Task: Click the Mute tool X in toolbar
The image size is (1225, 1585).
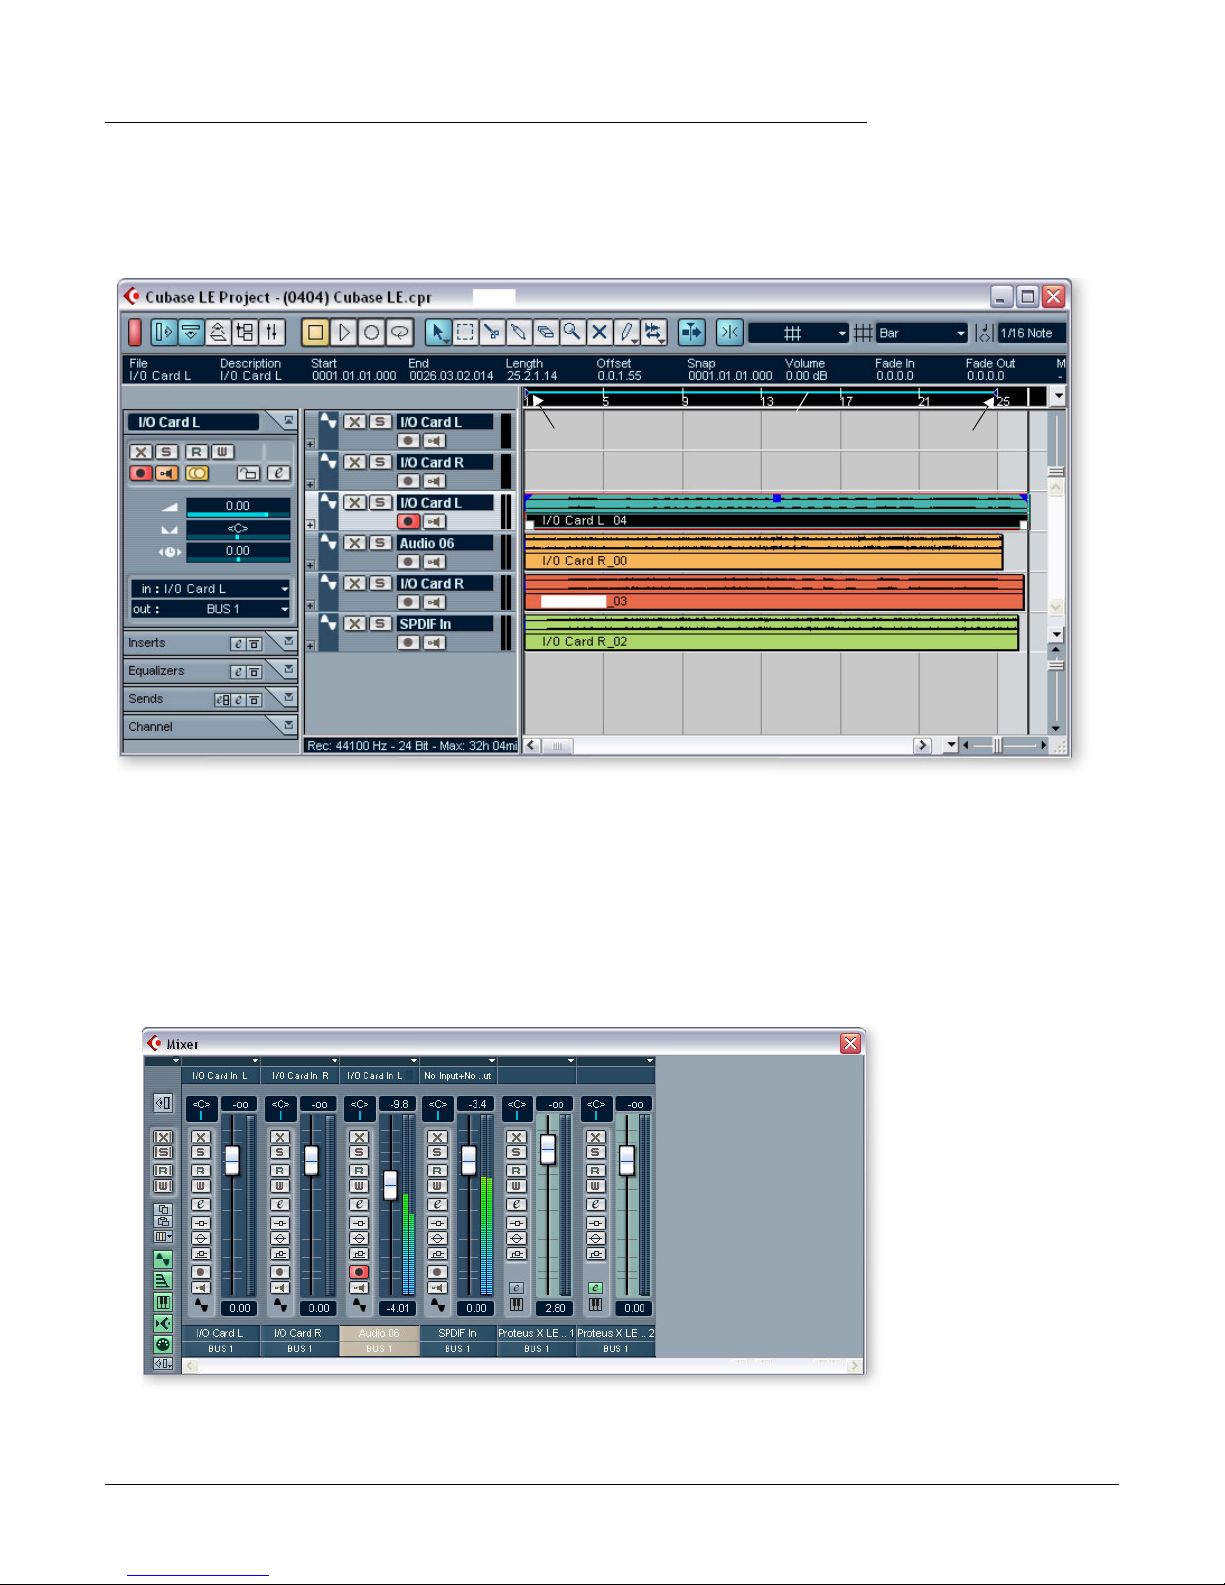Action: 599,333
